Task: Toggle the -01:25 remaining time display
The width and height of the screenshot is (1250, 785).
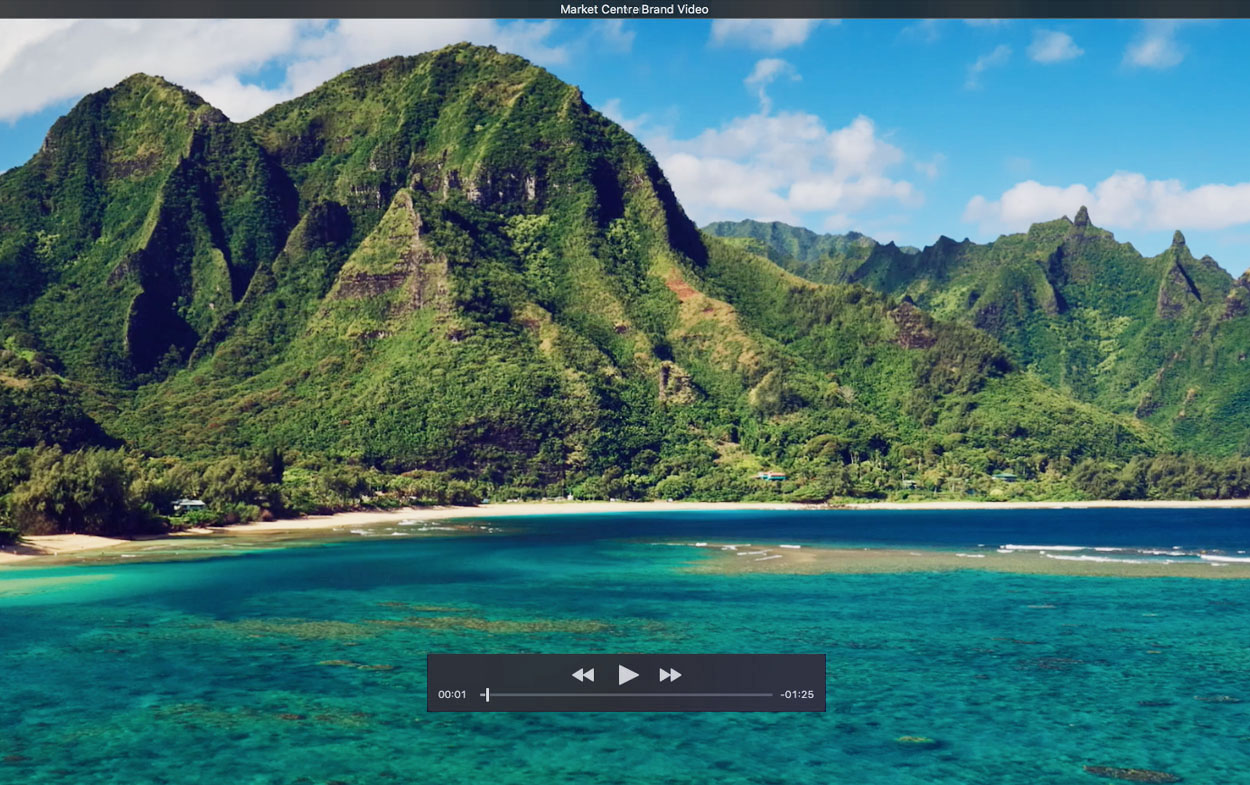Action: (x=797, y=695)
